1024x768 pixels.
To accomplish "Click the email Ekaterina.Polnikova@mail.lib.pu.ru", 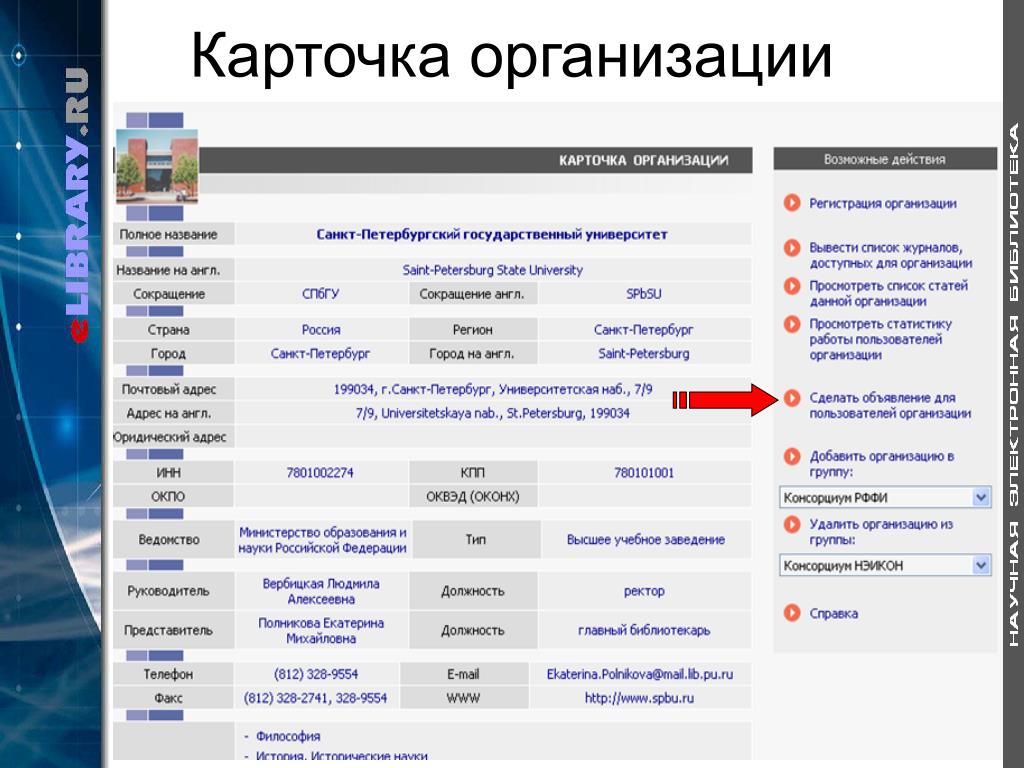I will [x=640, y=674].
